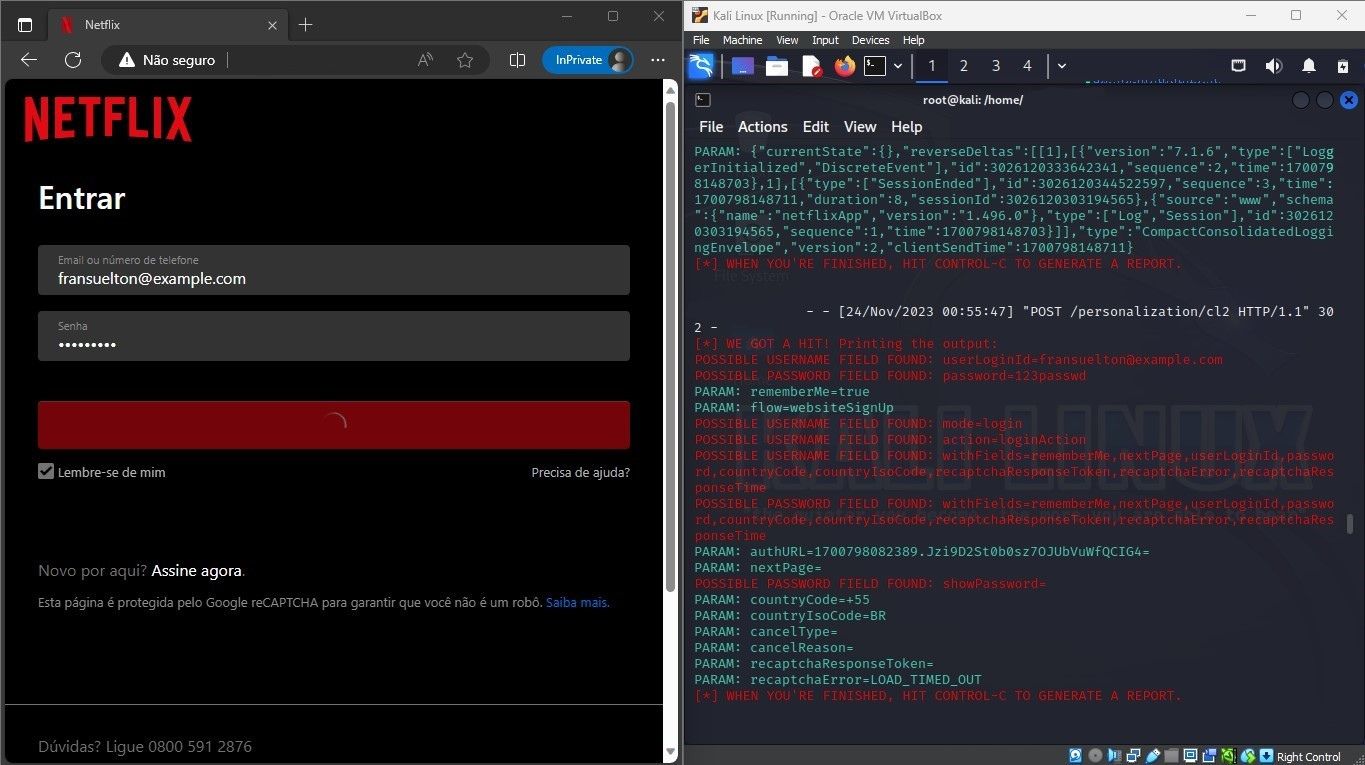
Task: Open the file manager from Kali panel
Action: (x=777, y=67)
